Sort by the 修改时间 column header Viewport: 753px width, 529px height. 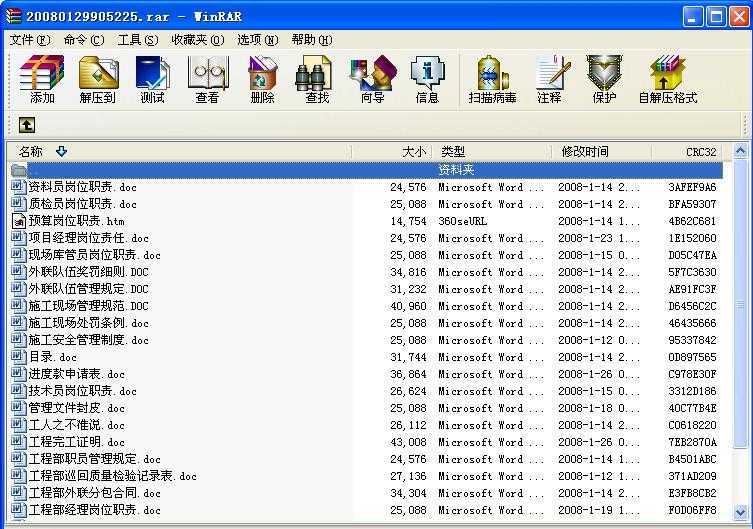pyautogui.click(x=602, y=152)
